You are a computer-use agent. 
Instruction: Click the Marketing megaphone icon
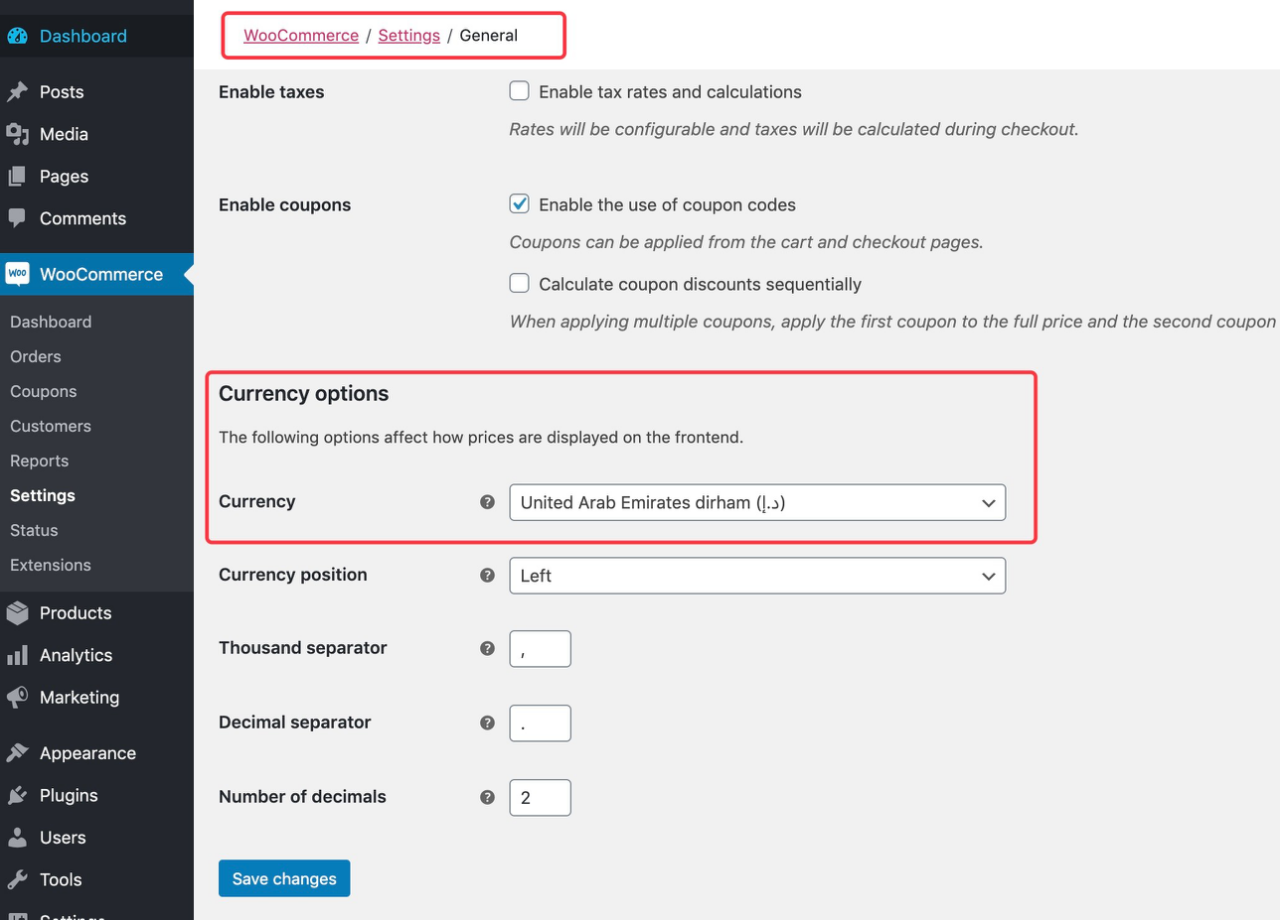click(17, 697)
